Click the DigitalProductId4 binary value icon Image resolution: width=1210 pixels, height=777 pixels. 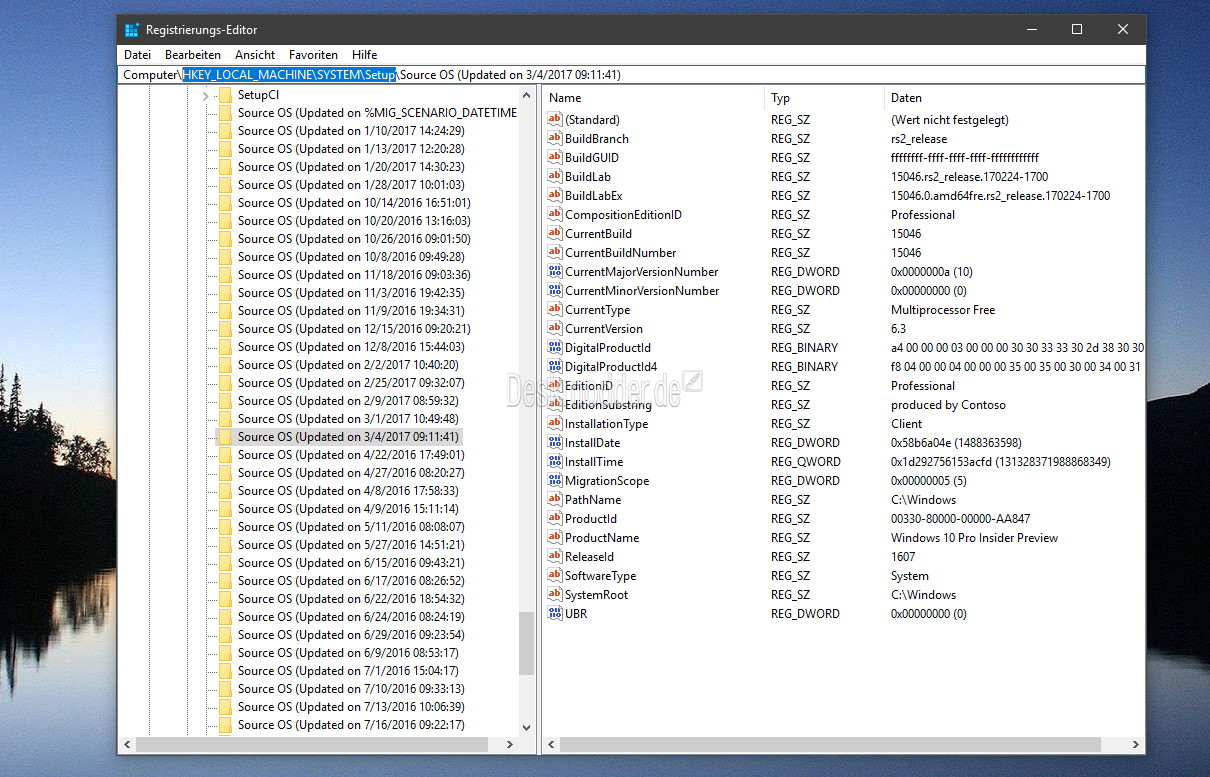(556, 367)
